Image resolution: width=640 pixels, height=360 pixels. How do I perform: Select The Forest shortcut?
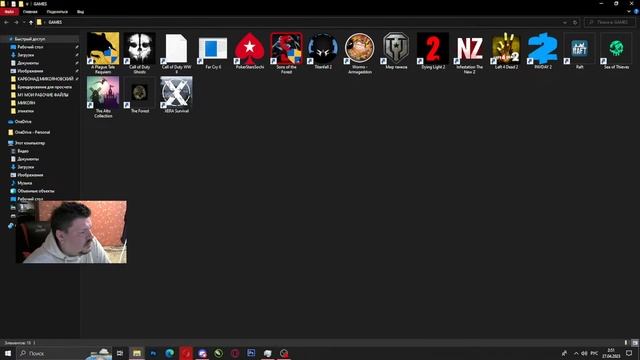pos(140,95)
